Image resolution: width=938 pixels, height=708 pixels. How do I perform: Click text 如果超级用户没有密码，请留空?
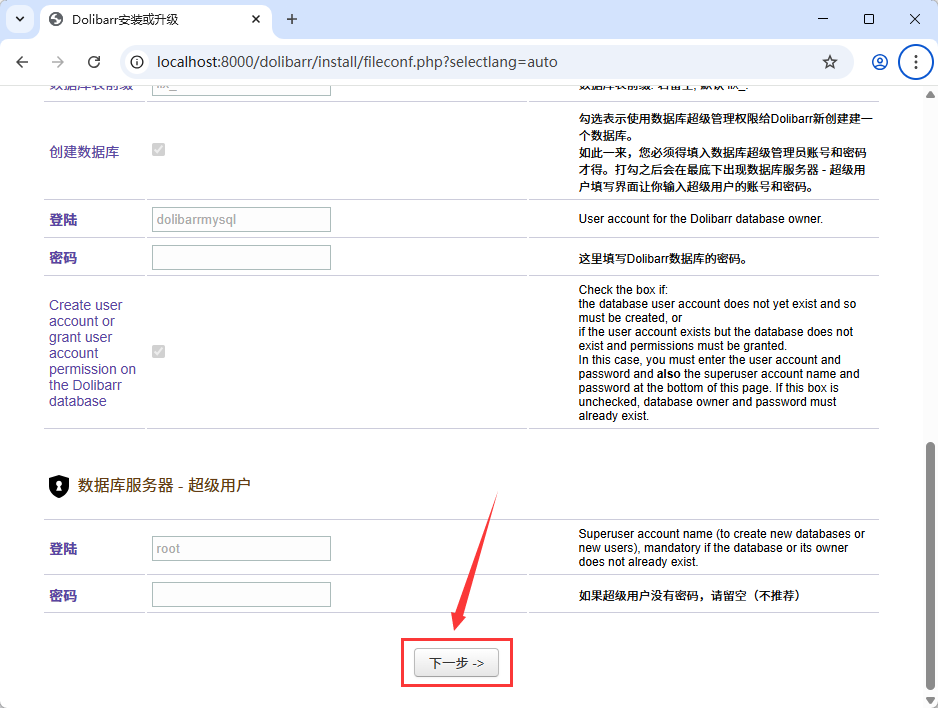689,596
